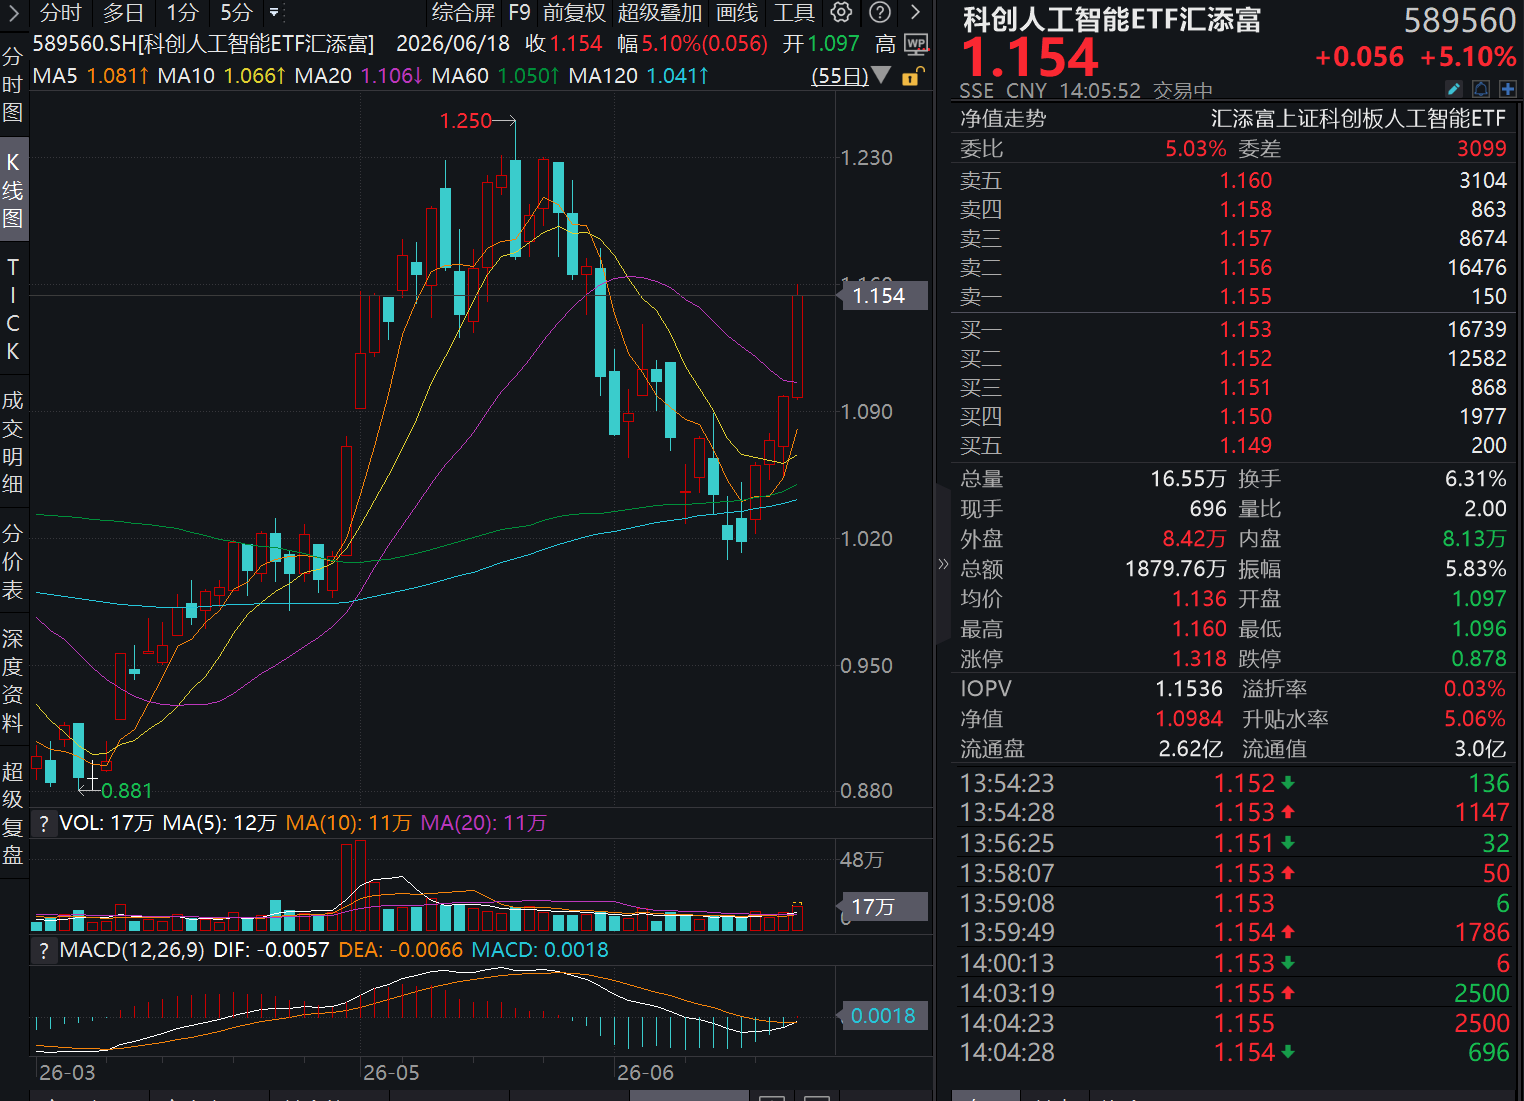The height and width of the screenshot is (1101, 1524).
Task: Click the 总量 16.55万 value
Action: click(1188, 479)
